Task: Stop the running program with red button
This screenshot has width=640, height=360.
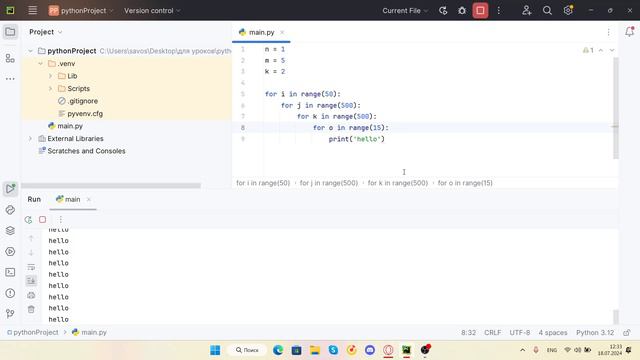Action: pos(480,11)
